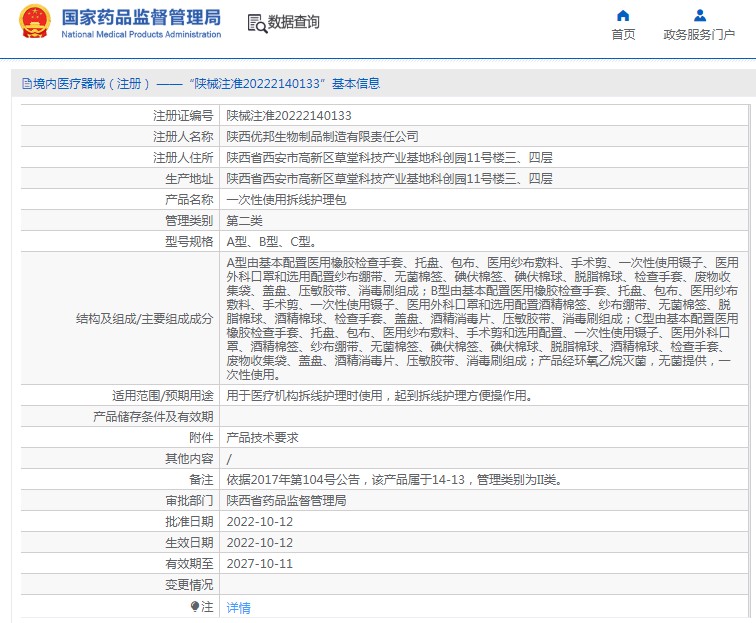Viewport: 756px width, 623px height.
Task: Select 陕西省药品监督管理局 approval department
Action: [286, 501]
